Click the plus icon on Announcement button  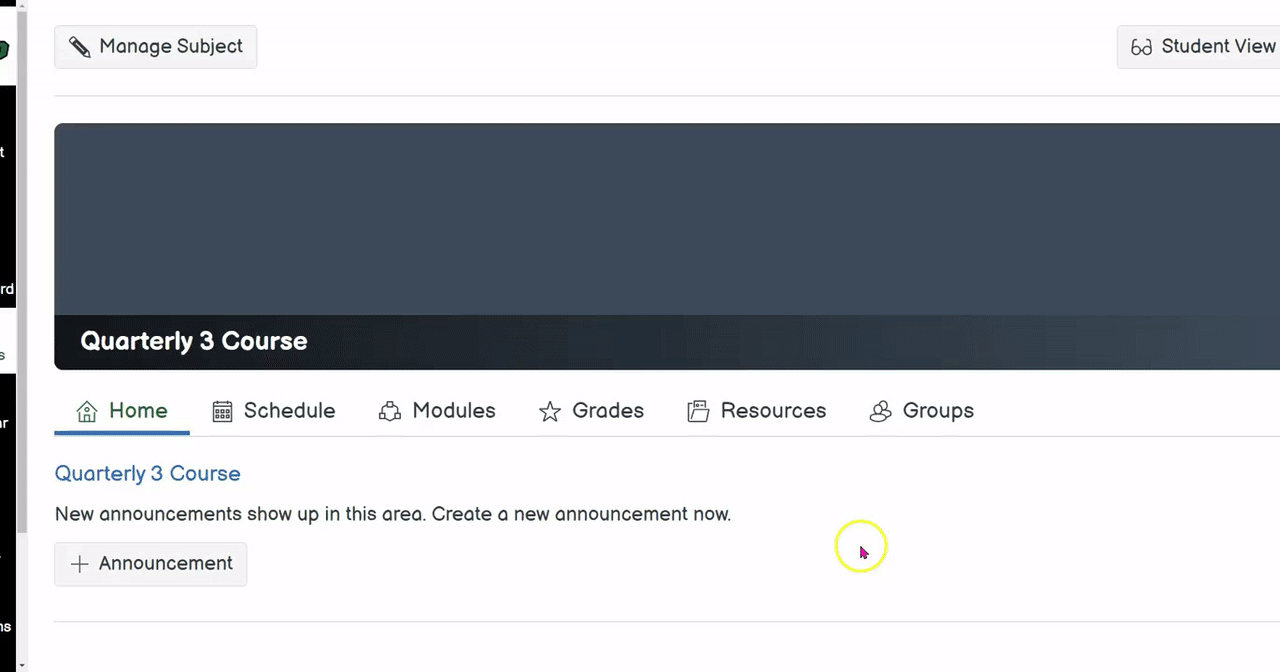tap(80, 564)
